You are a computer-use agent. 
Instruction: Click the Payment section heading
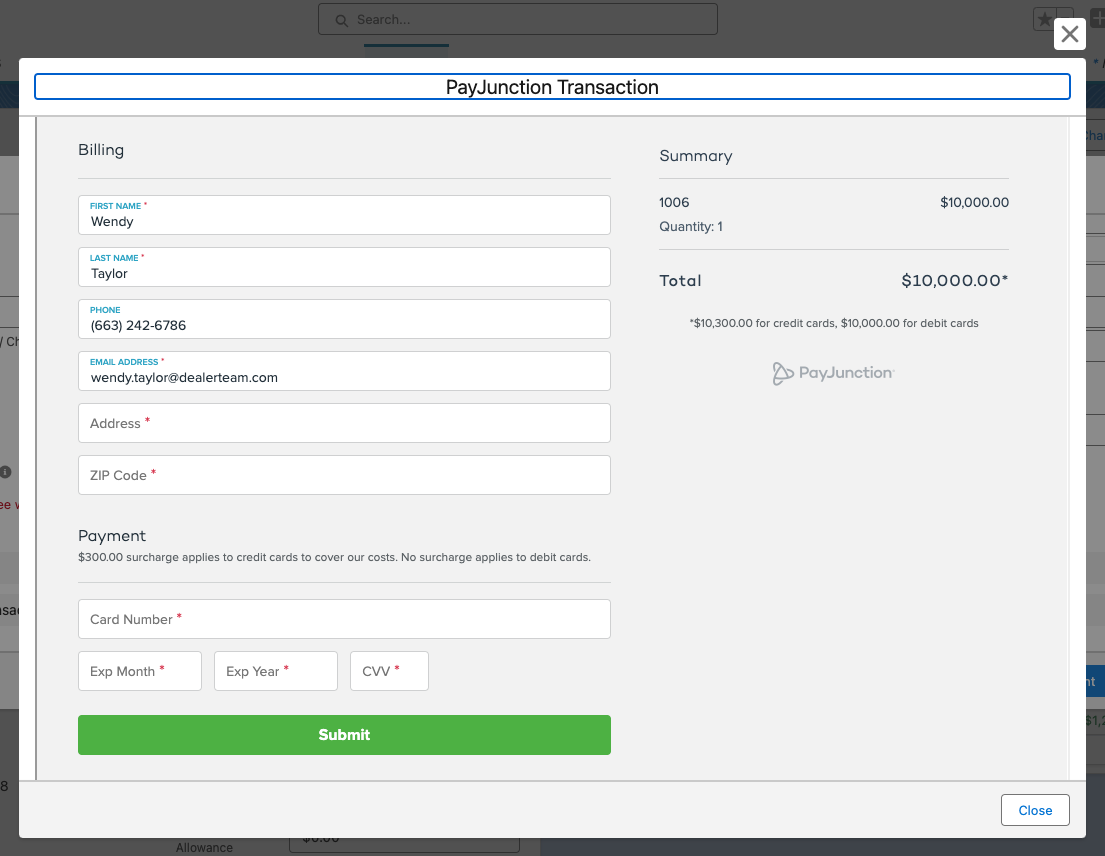pos(112,535)
